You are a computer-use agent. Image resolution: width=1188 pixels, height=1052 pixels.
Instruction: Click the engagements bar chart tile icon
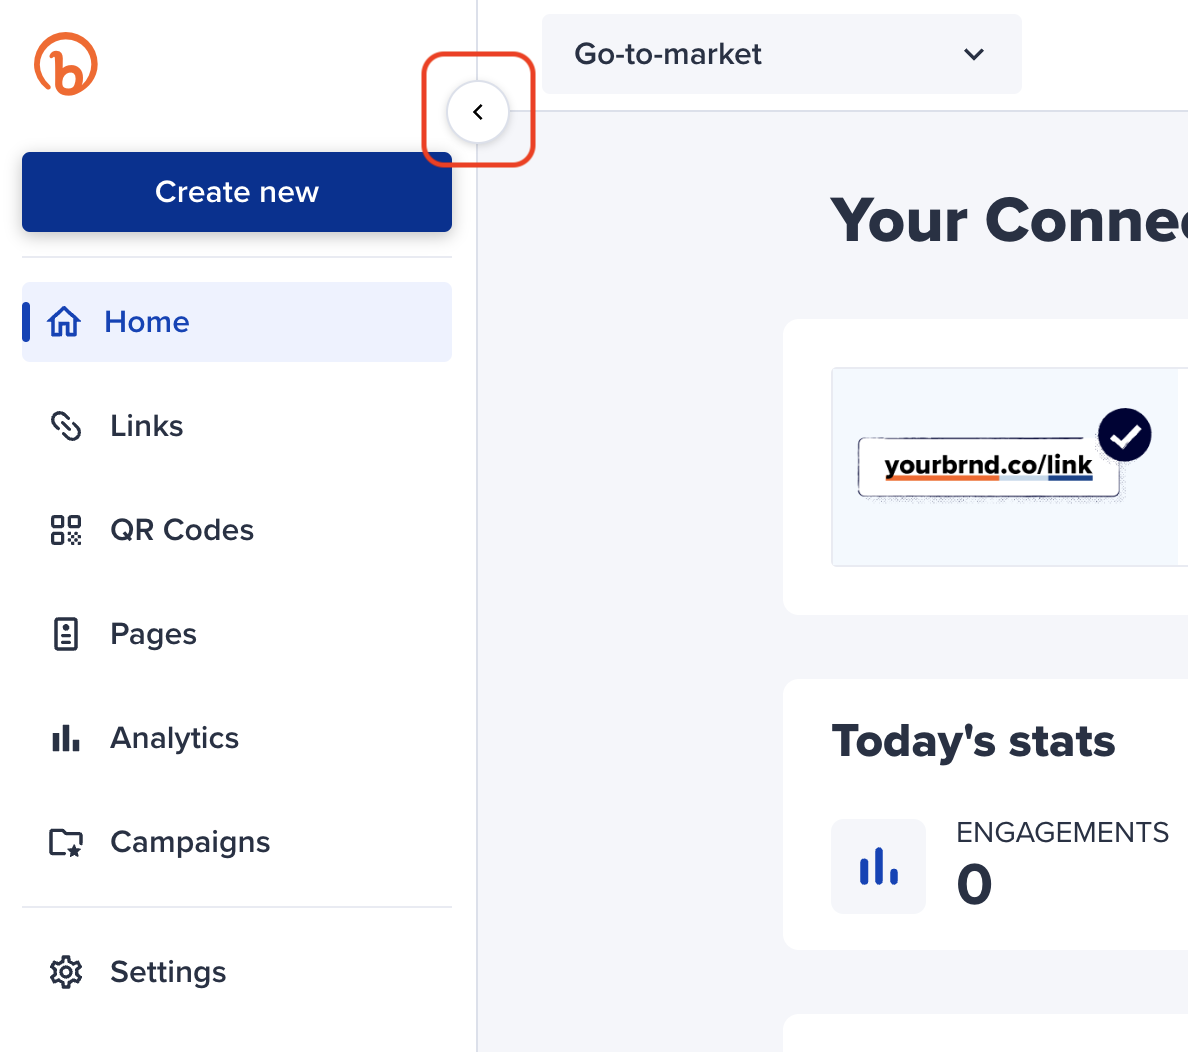878,866
